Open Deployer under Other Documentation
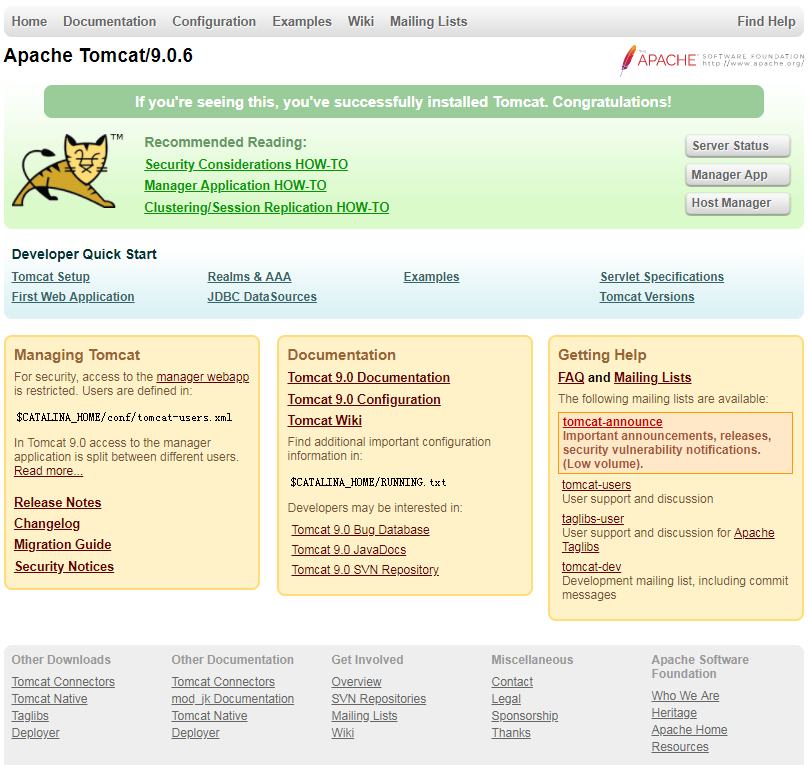 (x=195, y=733)
